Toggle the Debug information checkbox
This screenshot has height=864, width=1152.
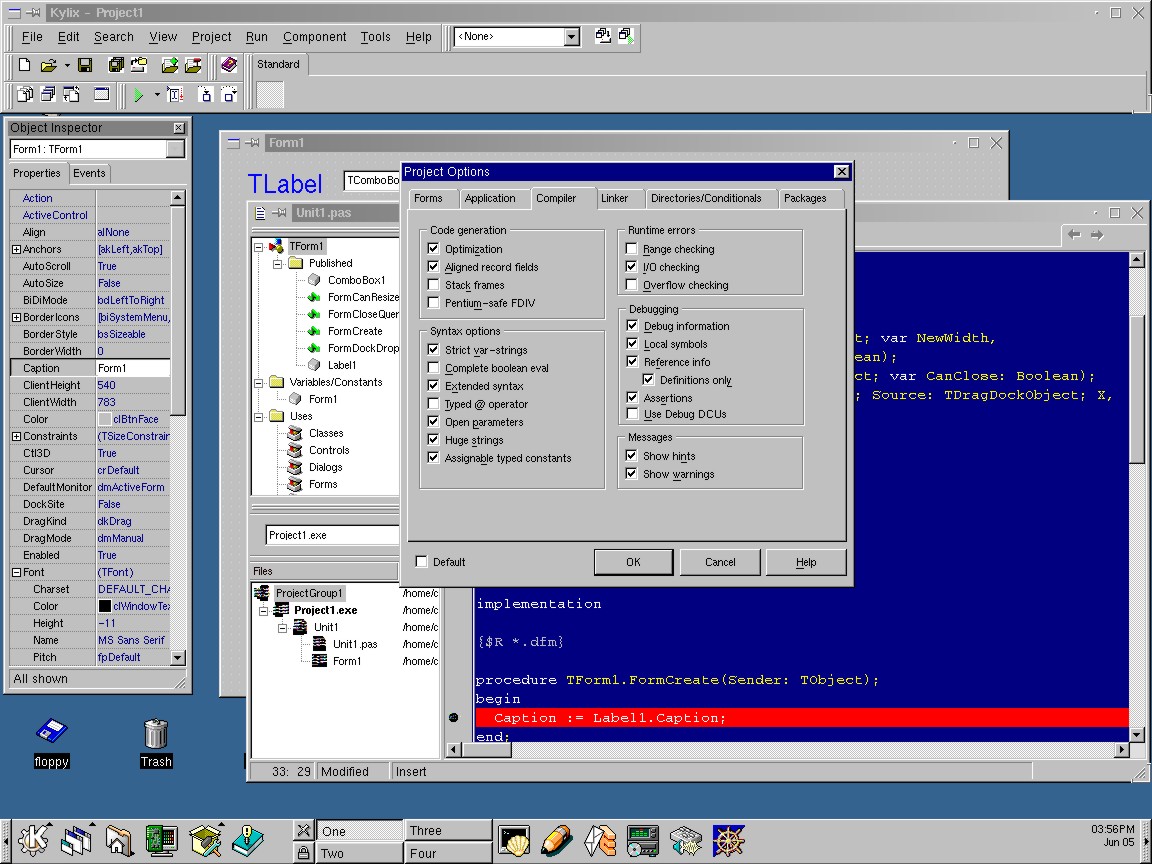click(x=632, y=325)
